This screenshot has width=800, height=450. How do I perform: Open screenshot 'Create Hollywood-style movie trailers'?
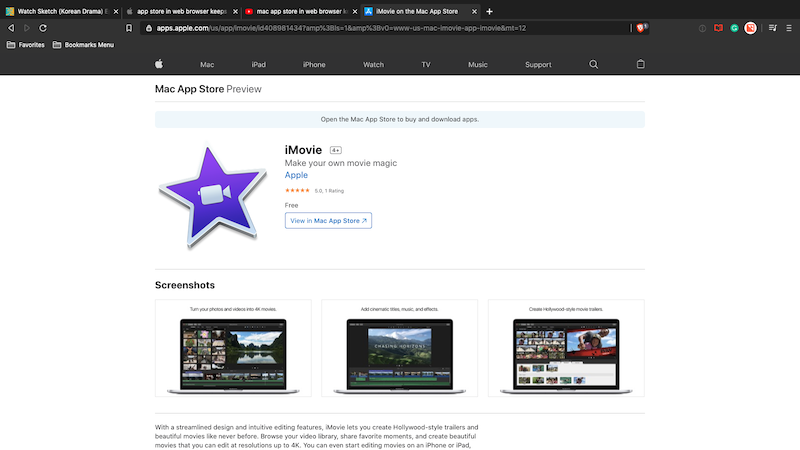click(566, 348)
